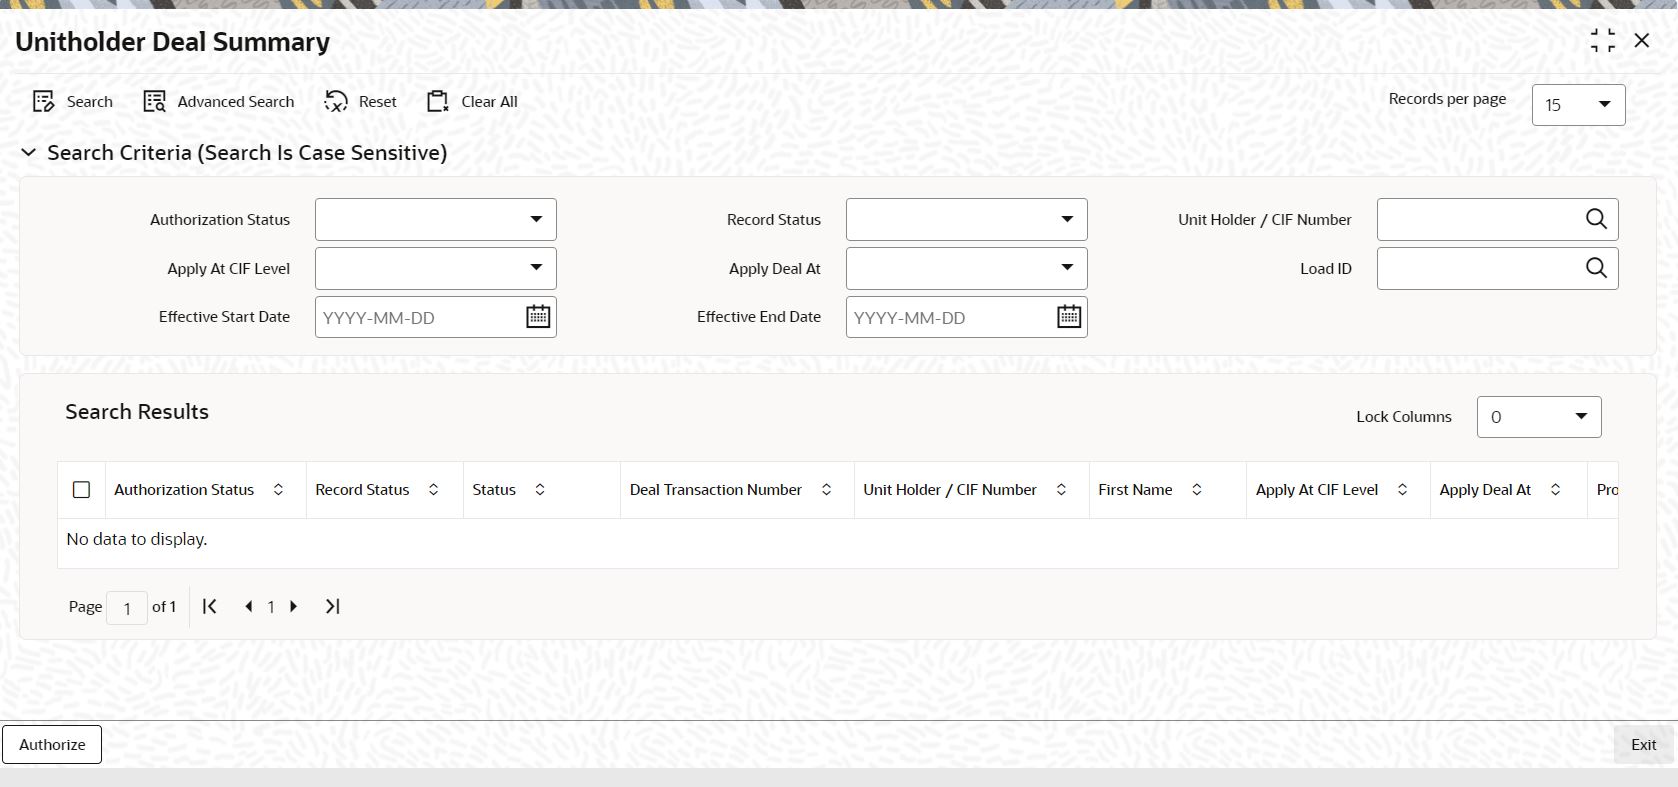Viewport: 1678px width, 787px height.
Task: Toggle full-screen window icon
Action: click(1602, 41)
